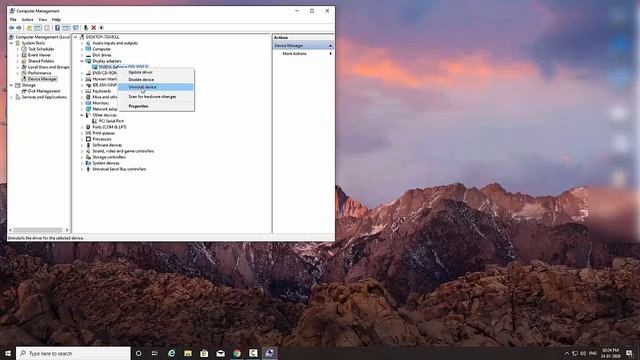Screen dimensions: 640x360
Task: Select the Software devices category
Action: point(107,145)
